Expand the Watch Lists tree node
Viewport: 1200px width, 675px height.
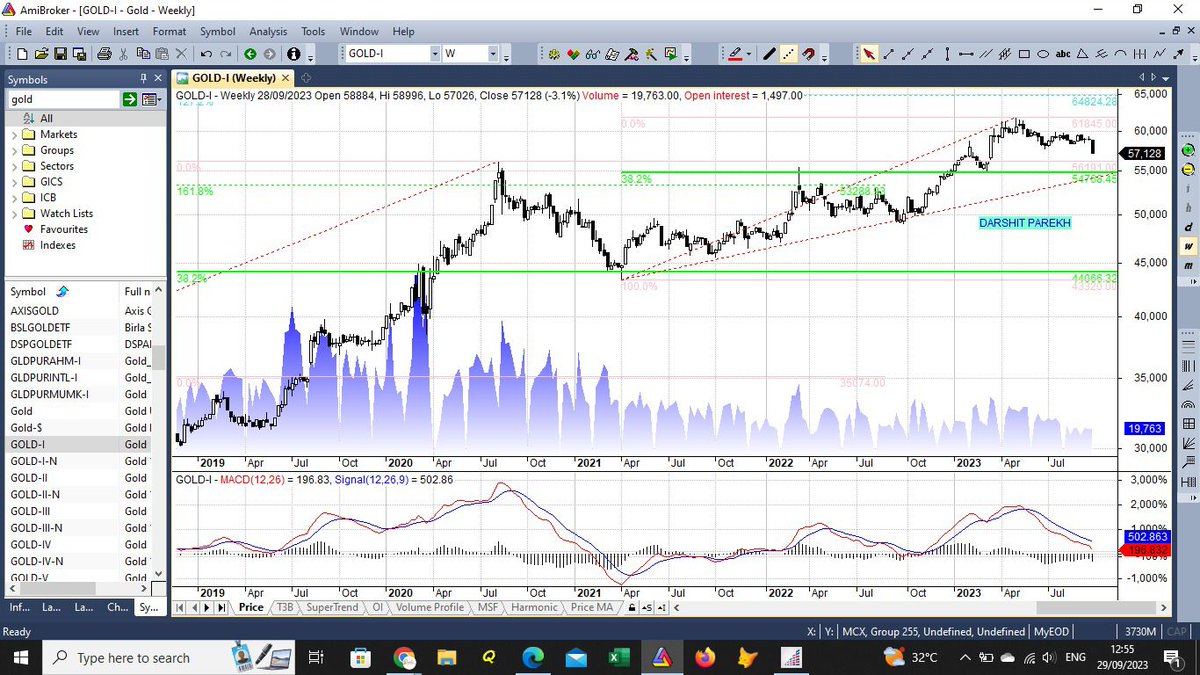14,213
